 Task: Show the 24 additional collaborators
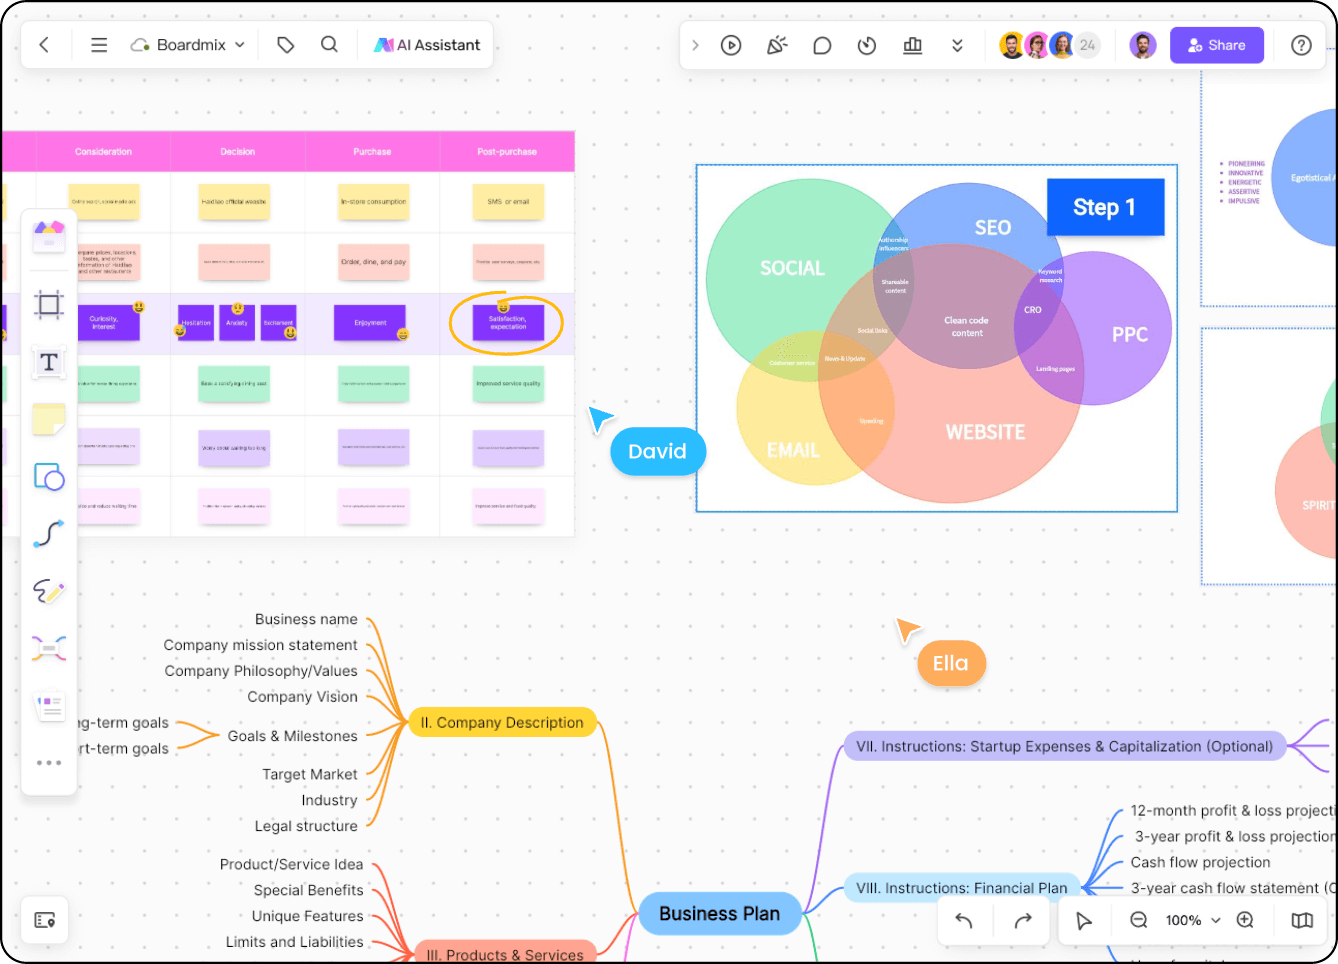tap(1087, 45)
